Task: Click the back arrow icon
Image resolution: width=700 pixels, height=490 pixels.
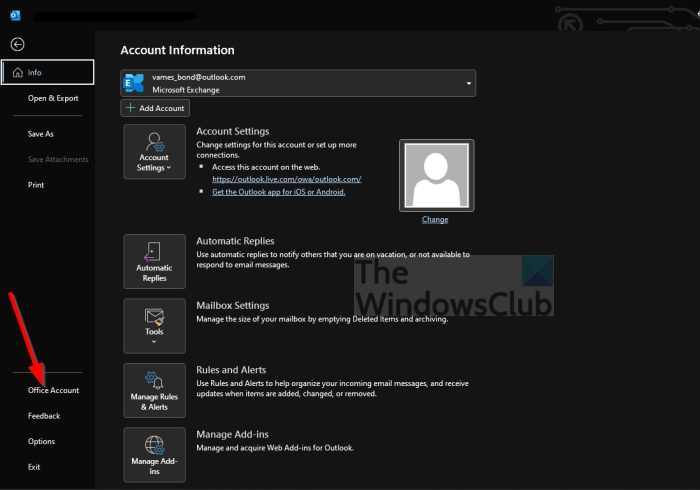Action: [17, 45]
